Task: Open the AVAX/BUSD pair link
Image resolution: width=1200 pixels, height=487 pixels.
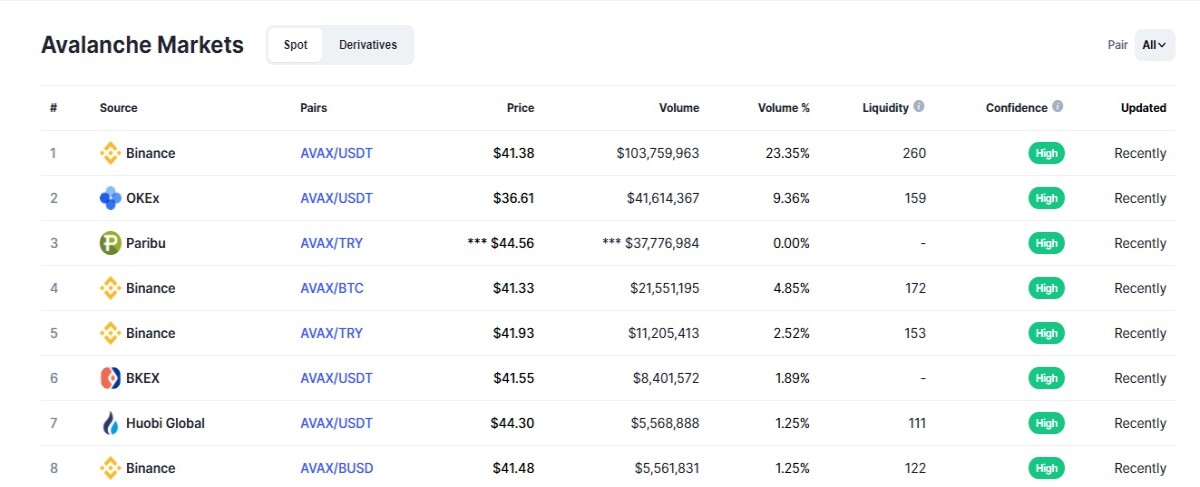Action: click(x=337, y=468)
